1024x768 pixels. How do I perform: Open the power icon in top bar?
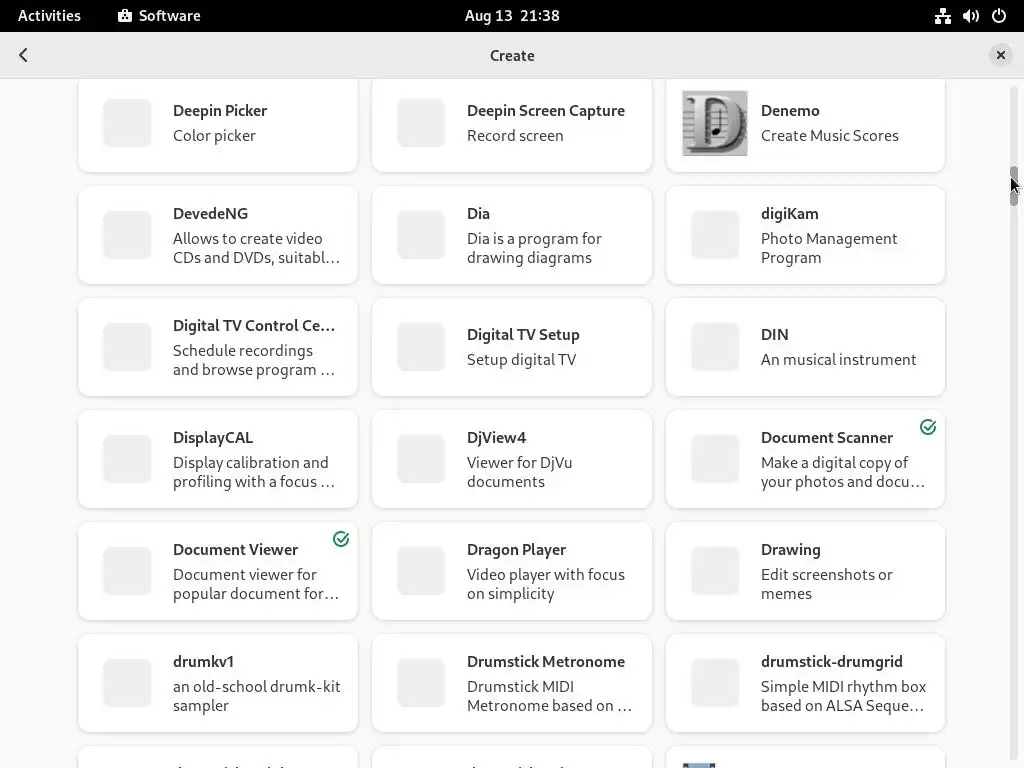999,16
